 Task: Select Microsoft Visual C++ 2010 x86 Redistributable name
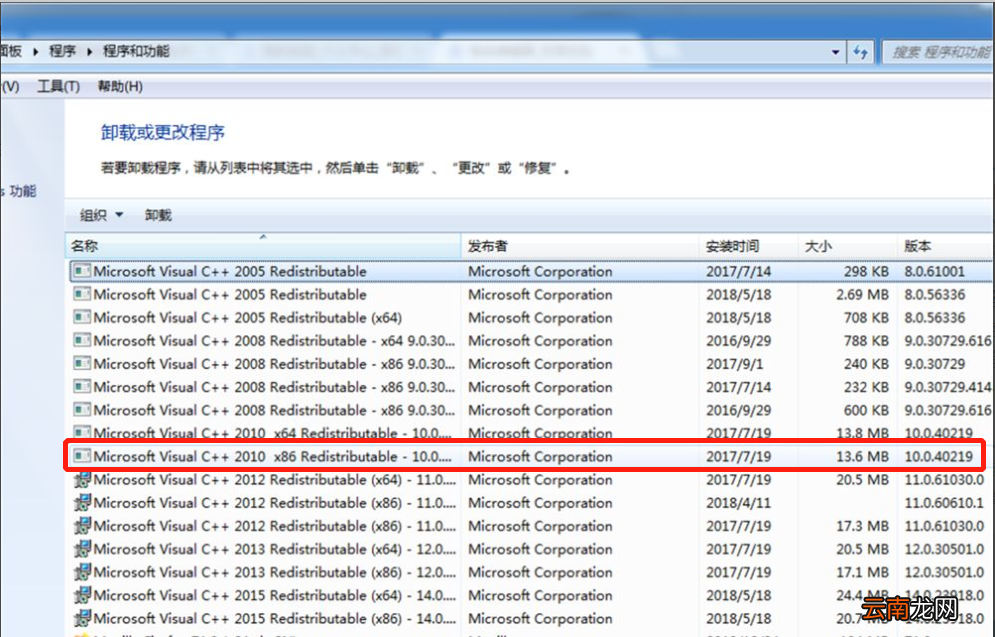coord(272,456)
